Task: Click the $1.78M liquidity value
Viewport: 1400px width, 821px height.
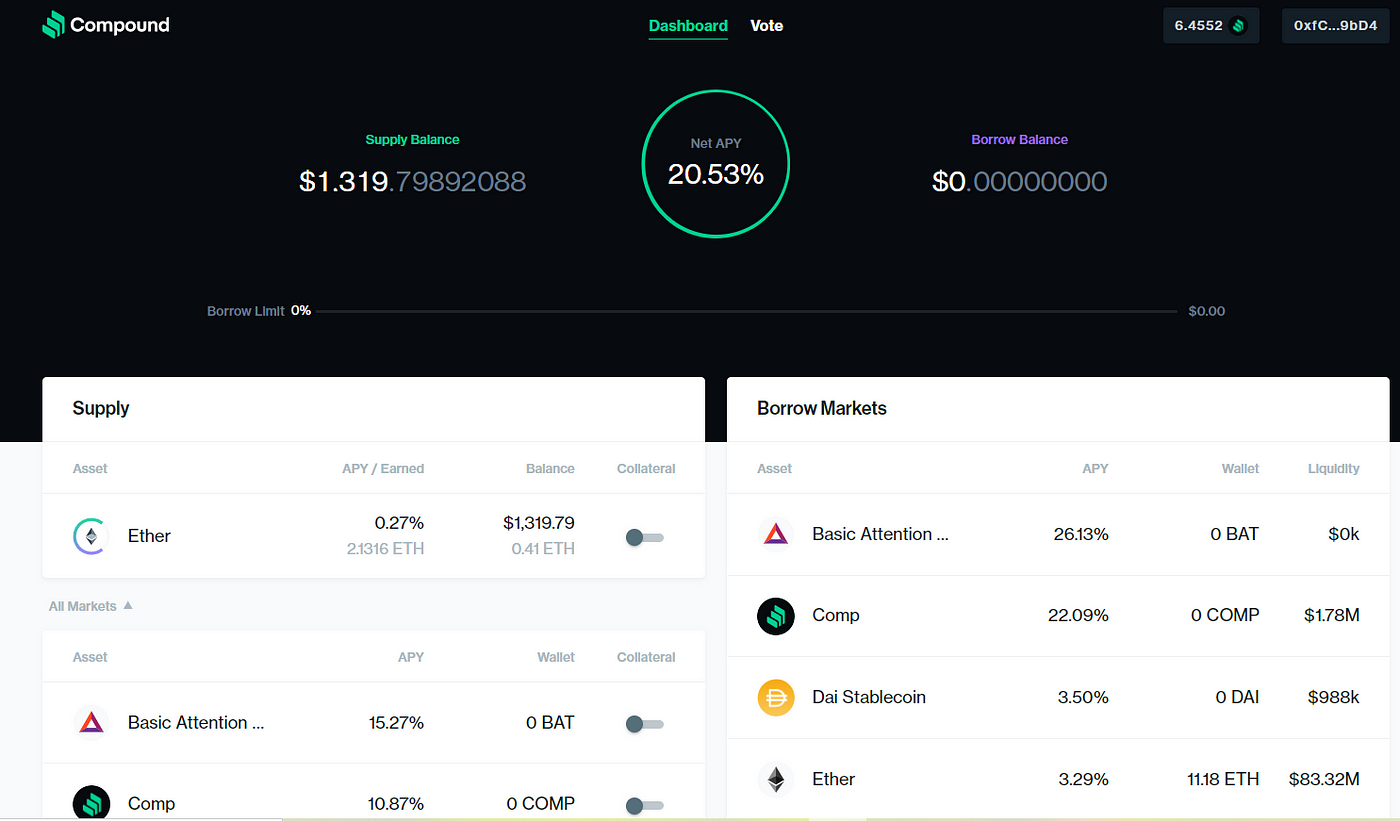Action: pos(1332,616)
